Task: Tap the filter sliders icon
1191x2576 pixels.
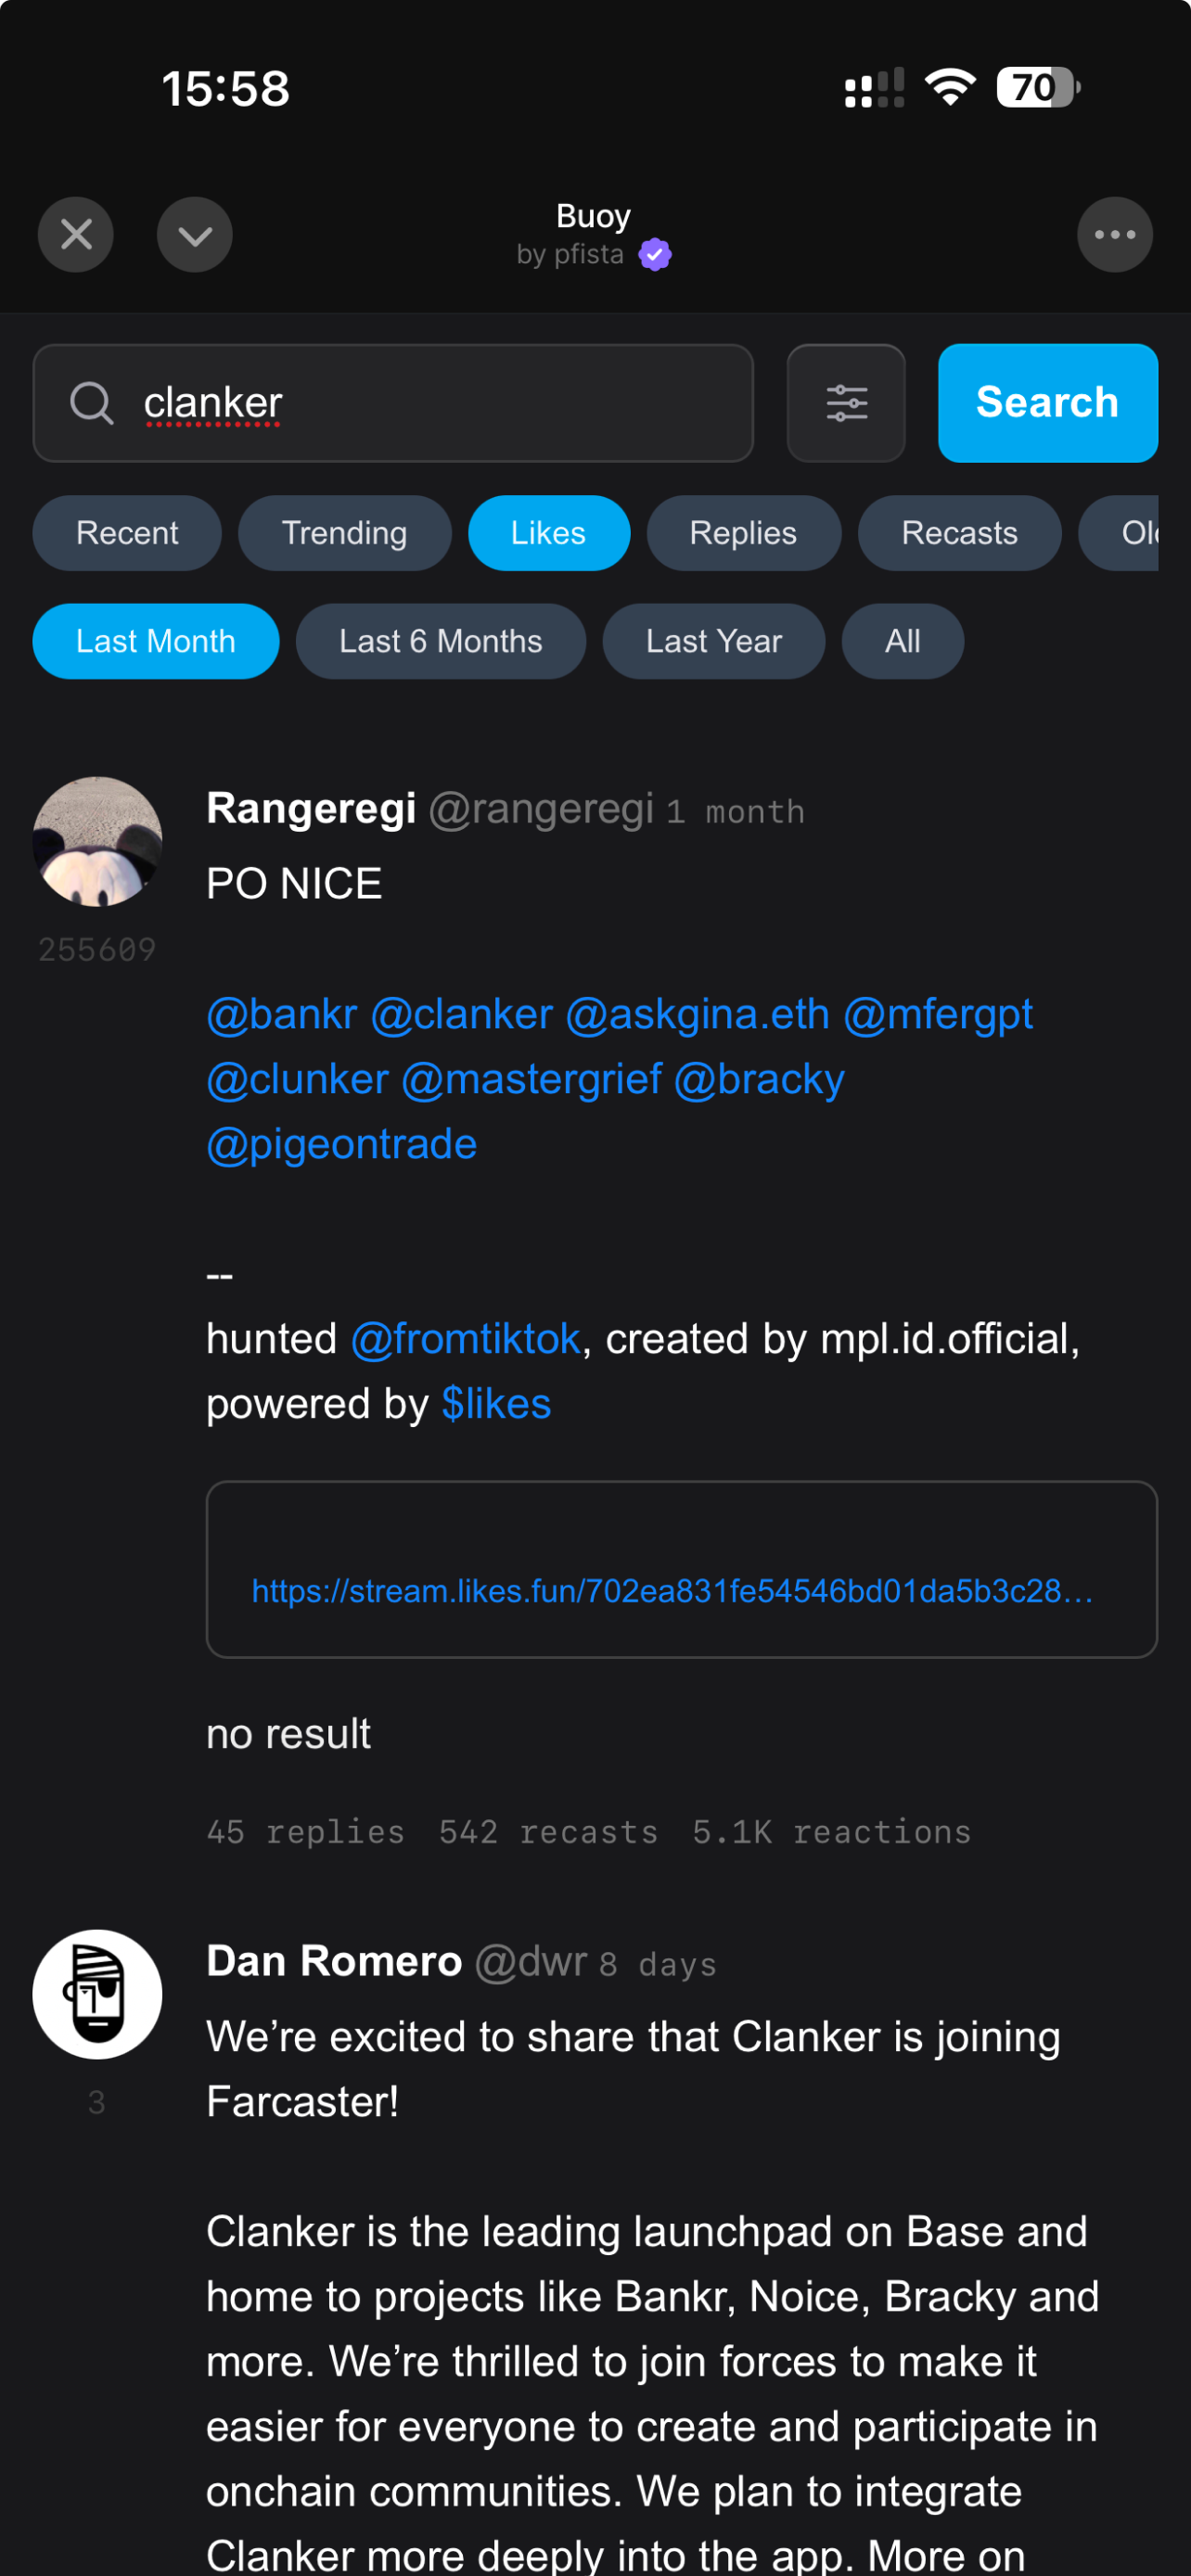Action: 846,403
